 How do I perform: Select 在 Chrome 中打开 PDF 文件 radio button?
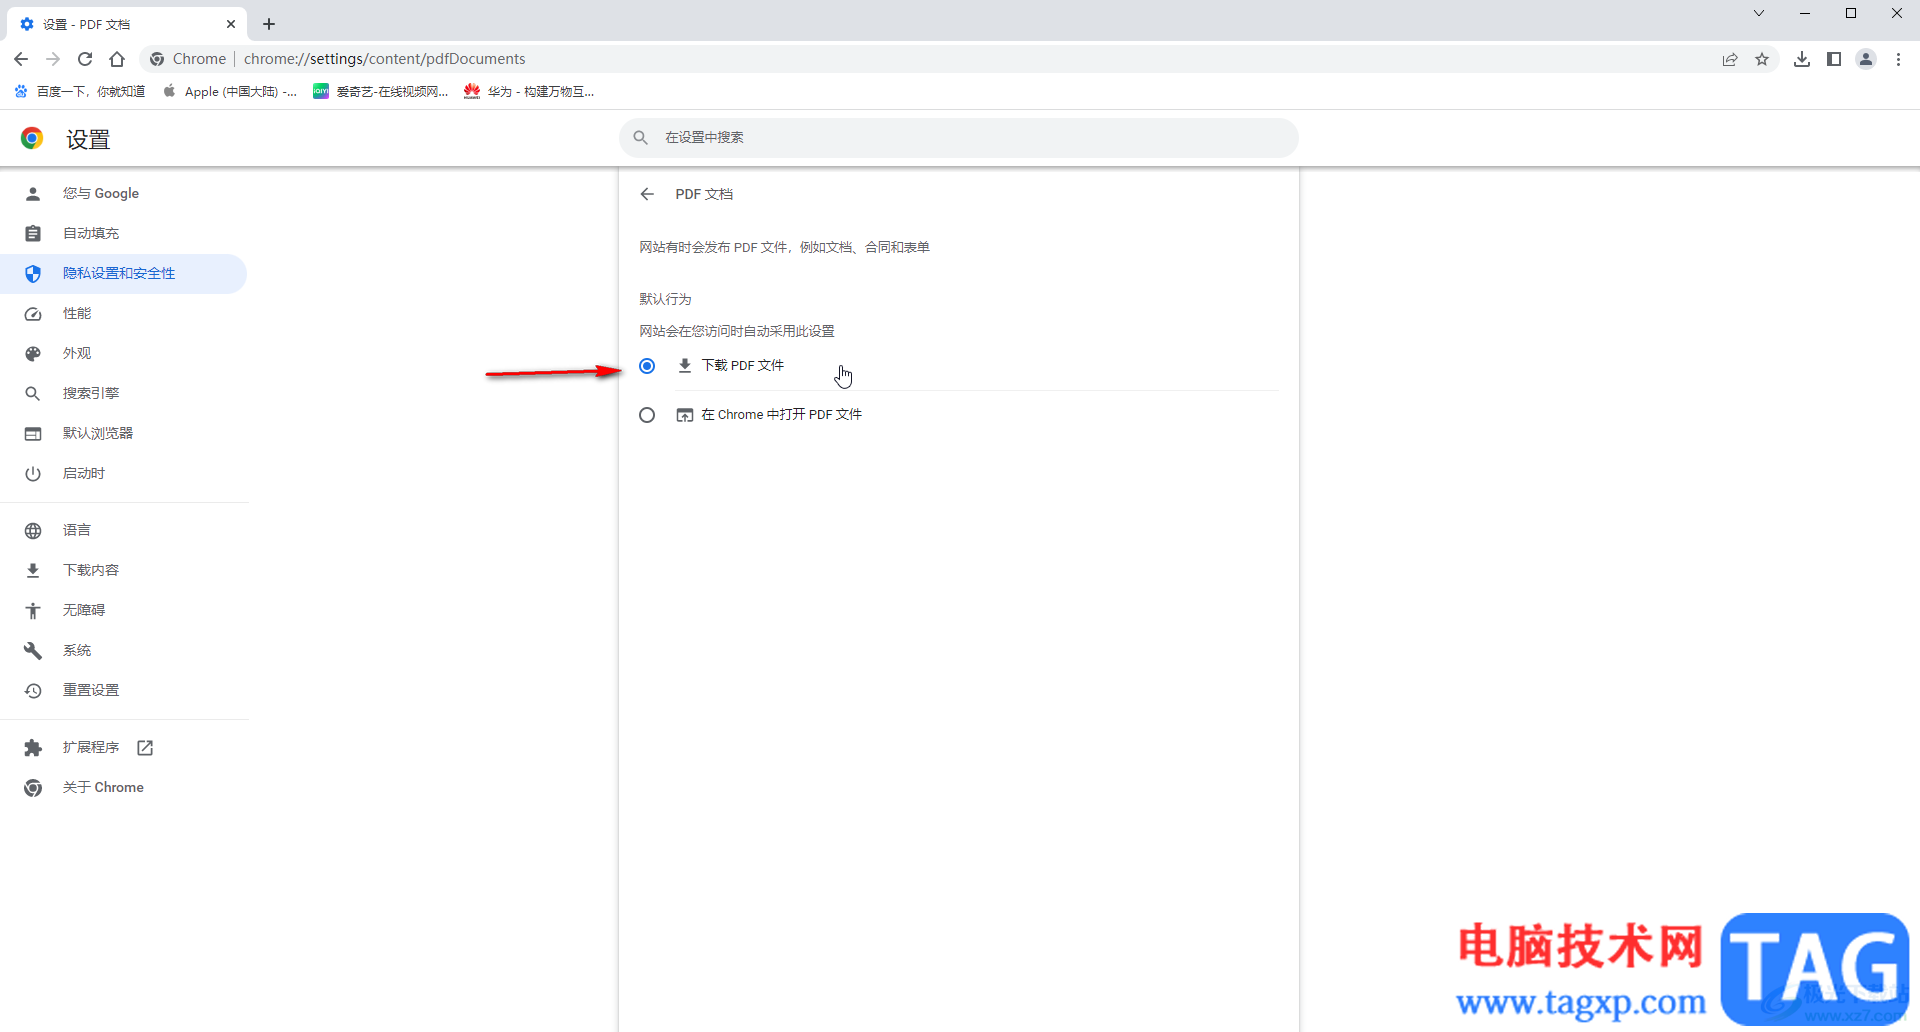click(647, 415)
